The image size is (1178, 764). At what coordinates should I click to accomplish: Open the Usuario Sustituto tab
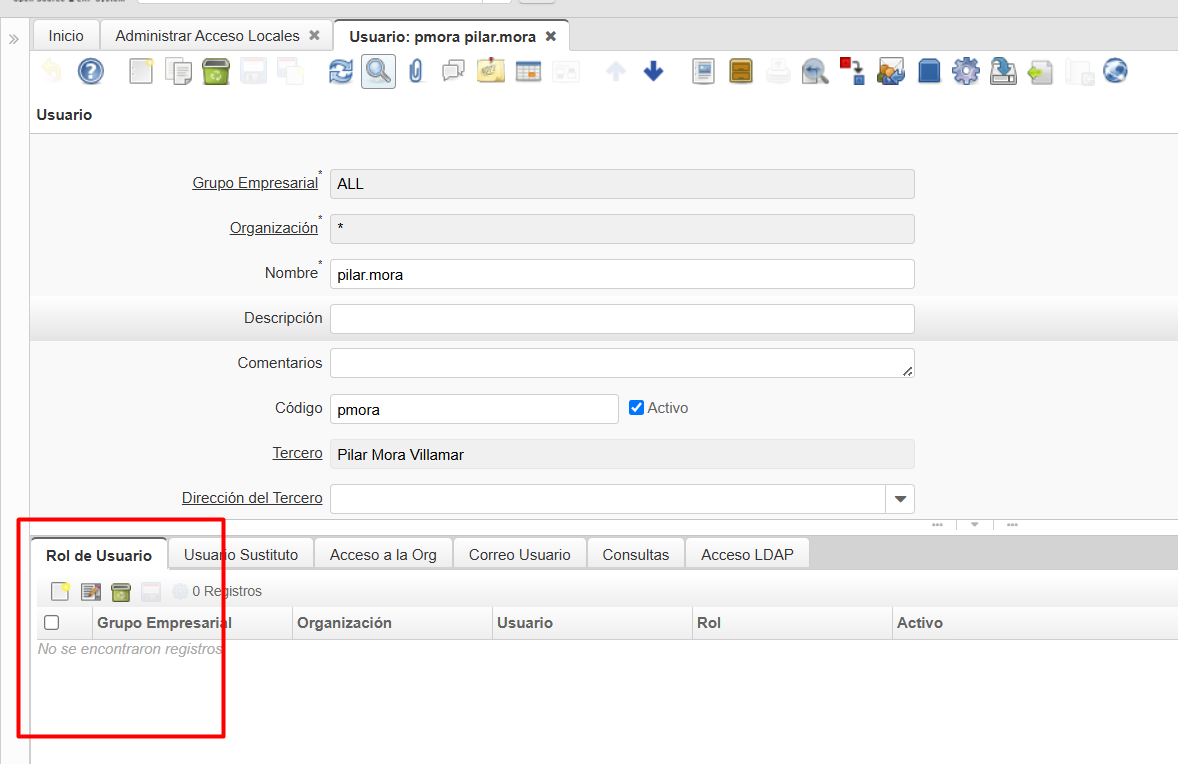coord(241,554)
